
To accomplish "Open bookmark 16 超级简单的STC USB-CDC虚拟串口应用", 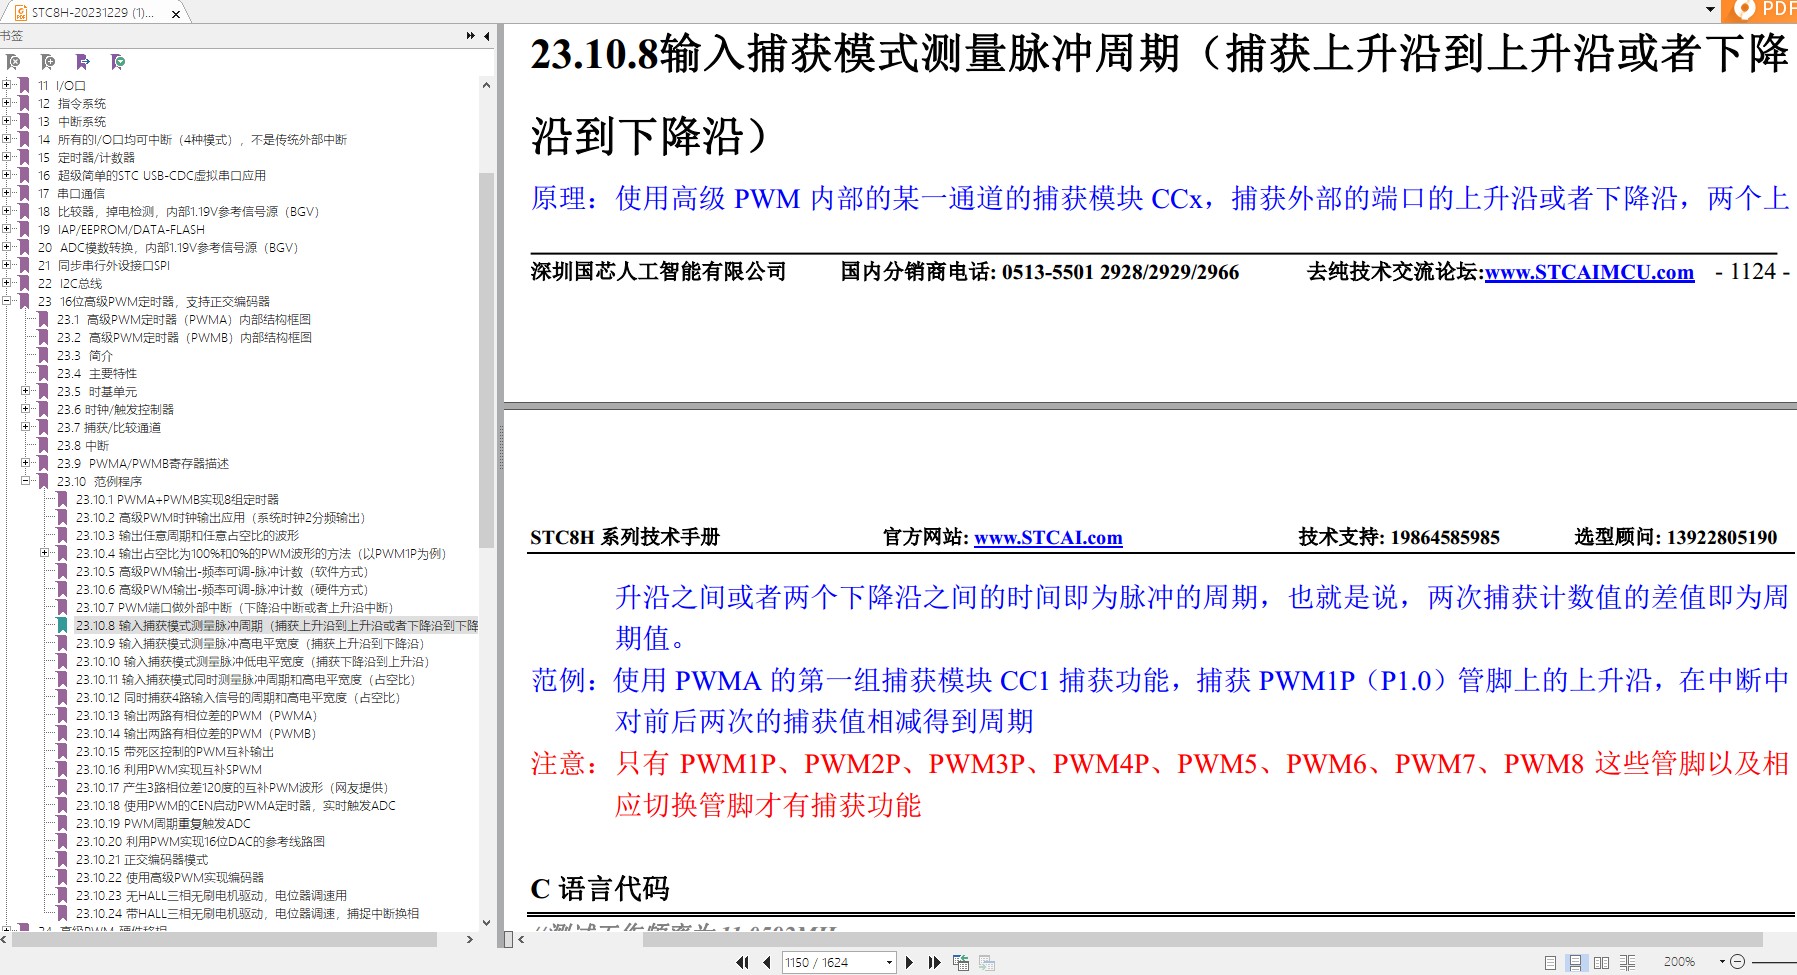I will (152, 175).
